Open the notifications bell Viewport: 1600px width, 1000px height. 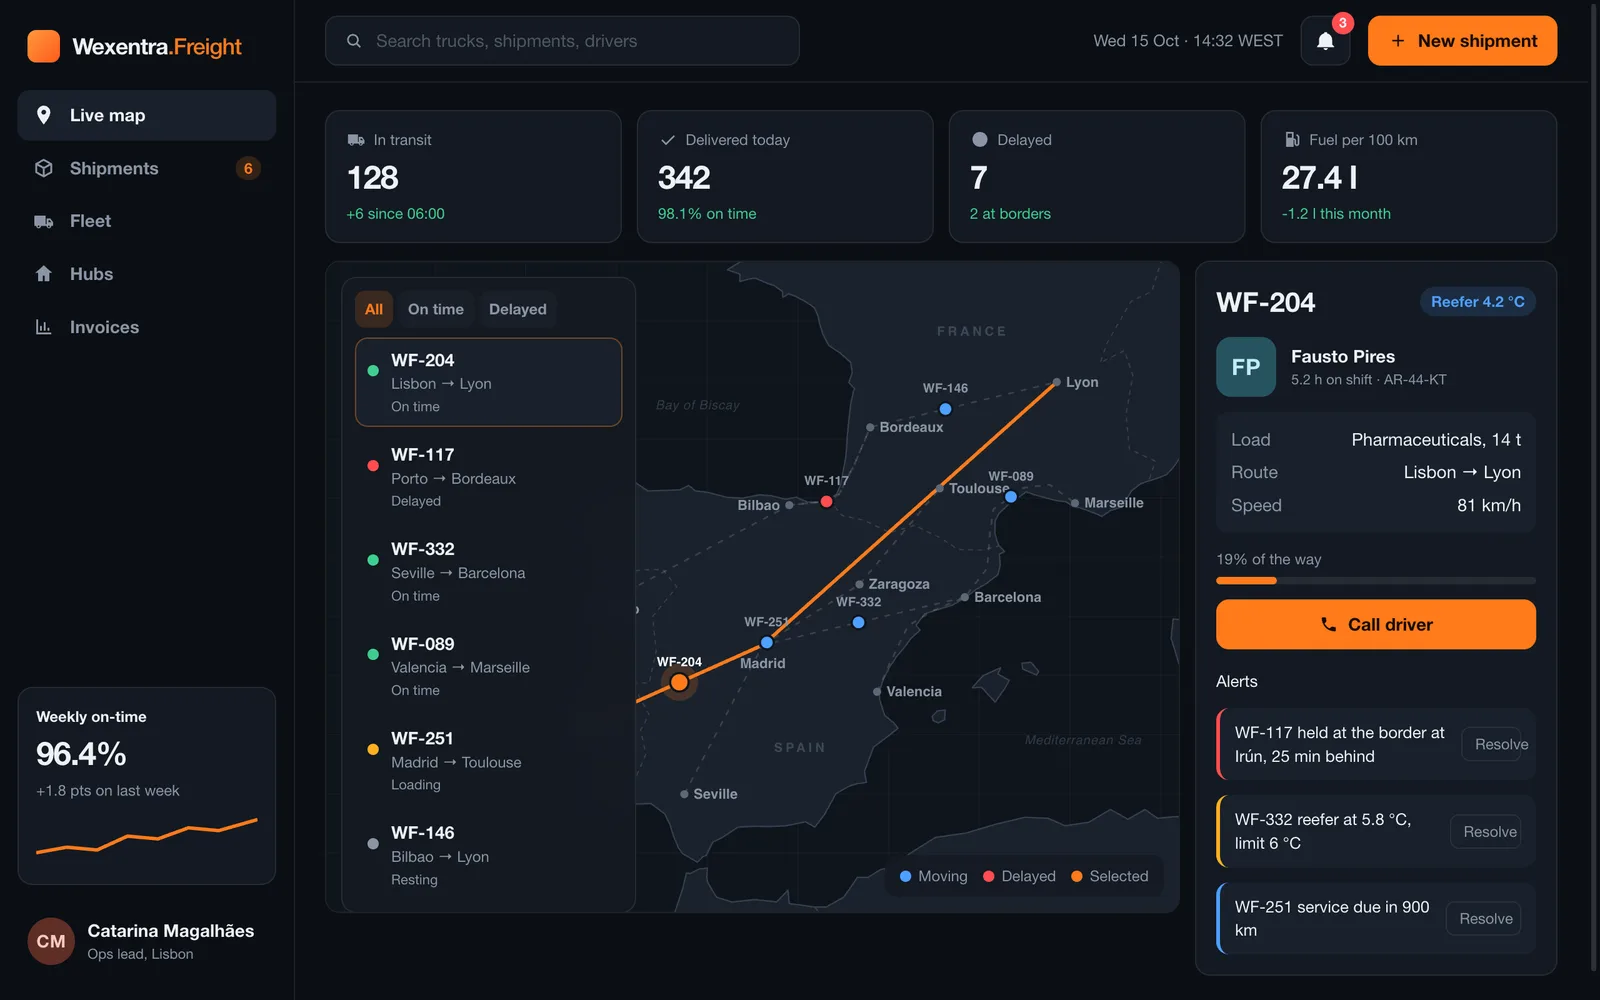click(1325, 41)
